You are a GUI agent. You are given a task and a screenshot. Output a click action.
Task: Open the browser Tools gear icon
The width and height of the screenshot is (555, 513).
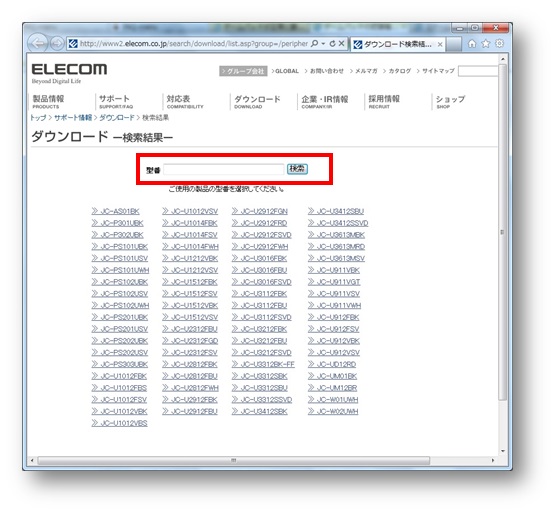499,44
